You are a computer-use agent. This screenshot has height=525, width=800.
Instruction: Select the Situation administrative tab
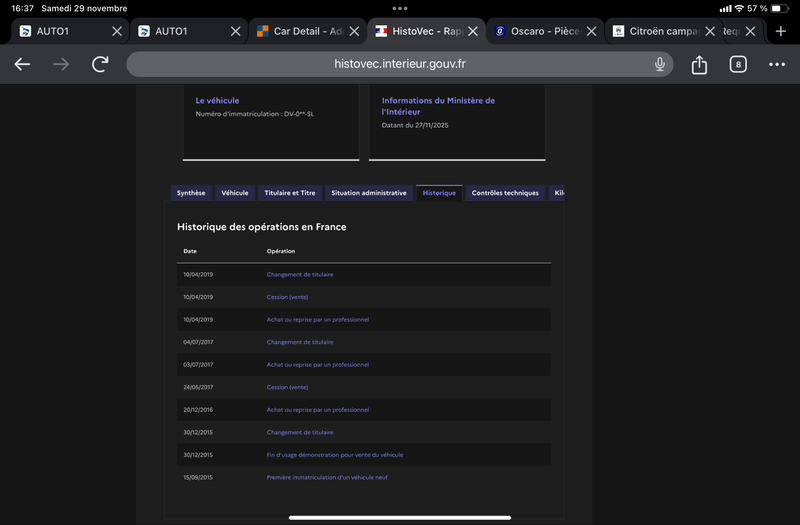369,193
